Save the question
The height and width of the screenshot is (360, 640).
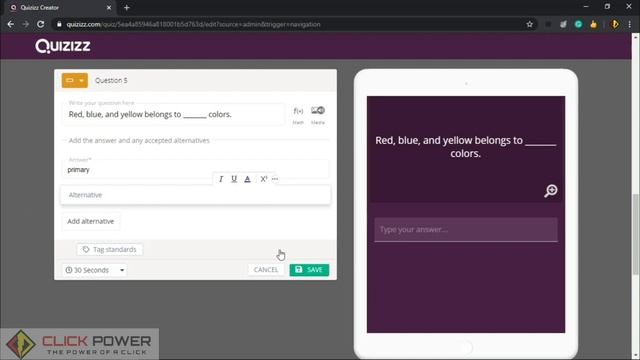(x=309, y=270)
